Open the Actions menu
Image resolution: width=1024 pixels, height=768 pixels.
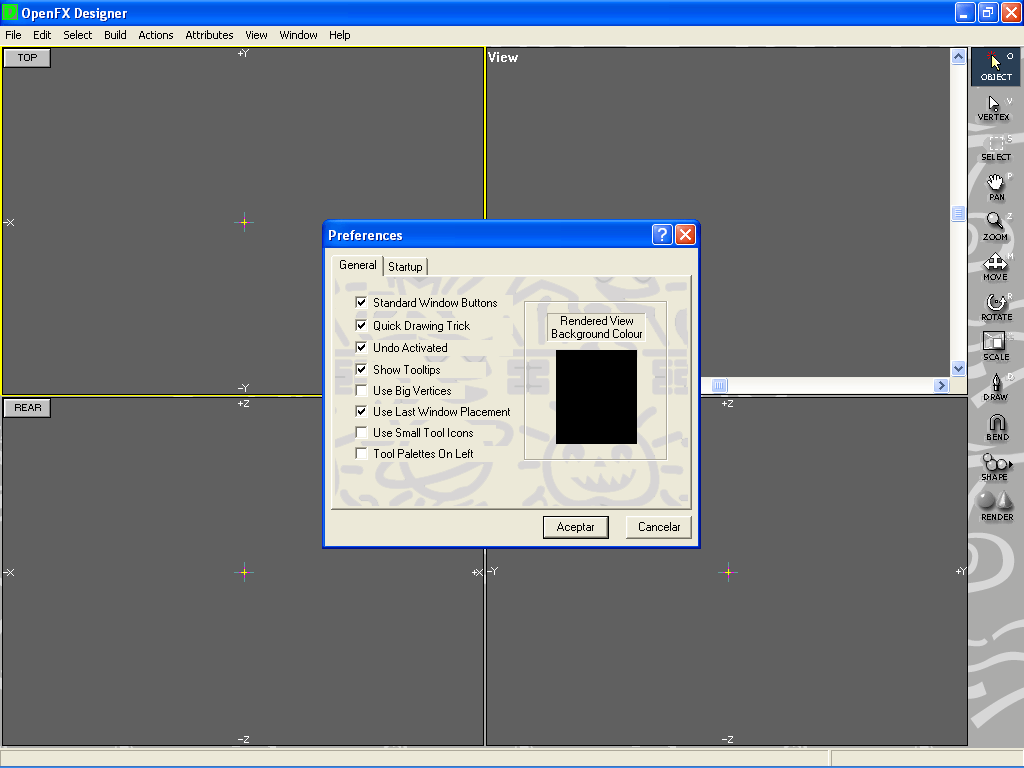point(155,35)
